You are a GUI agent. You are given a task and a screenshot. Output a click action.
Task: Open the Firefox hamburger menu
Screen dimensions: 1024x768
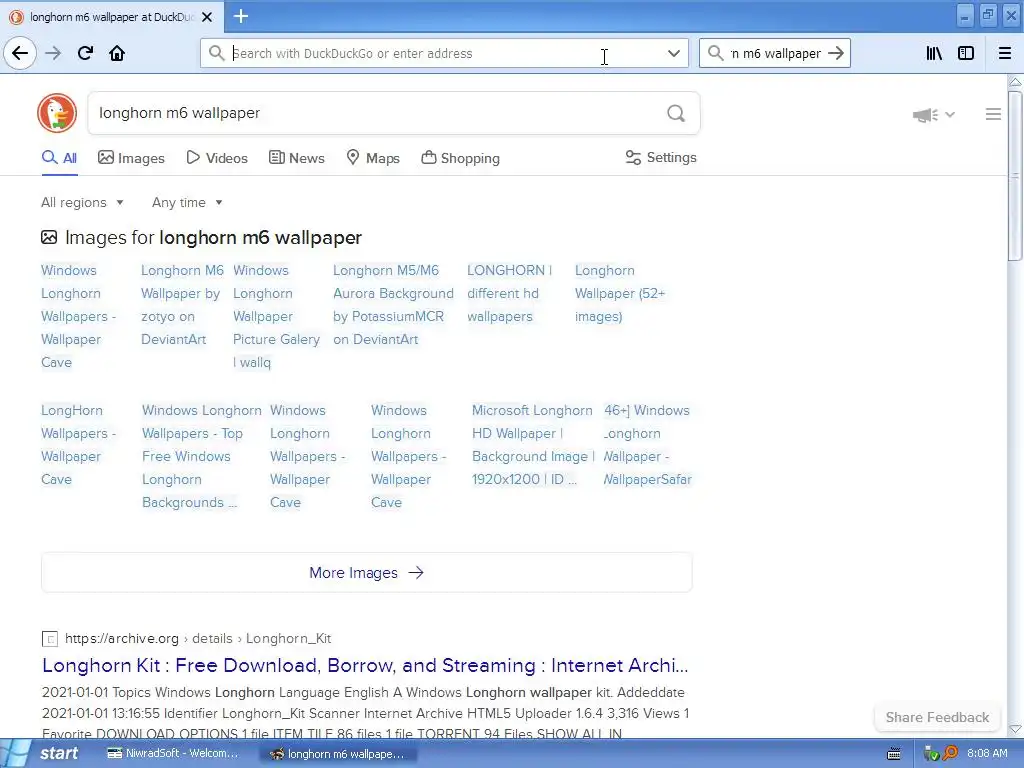click(1005, 53)
